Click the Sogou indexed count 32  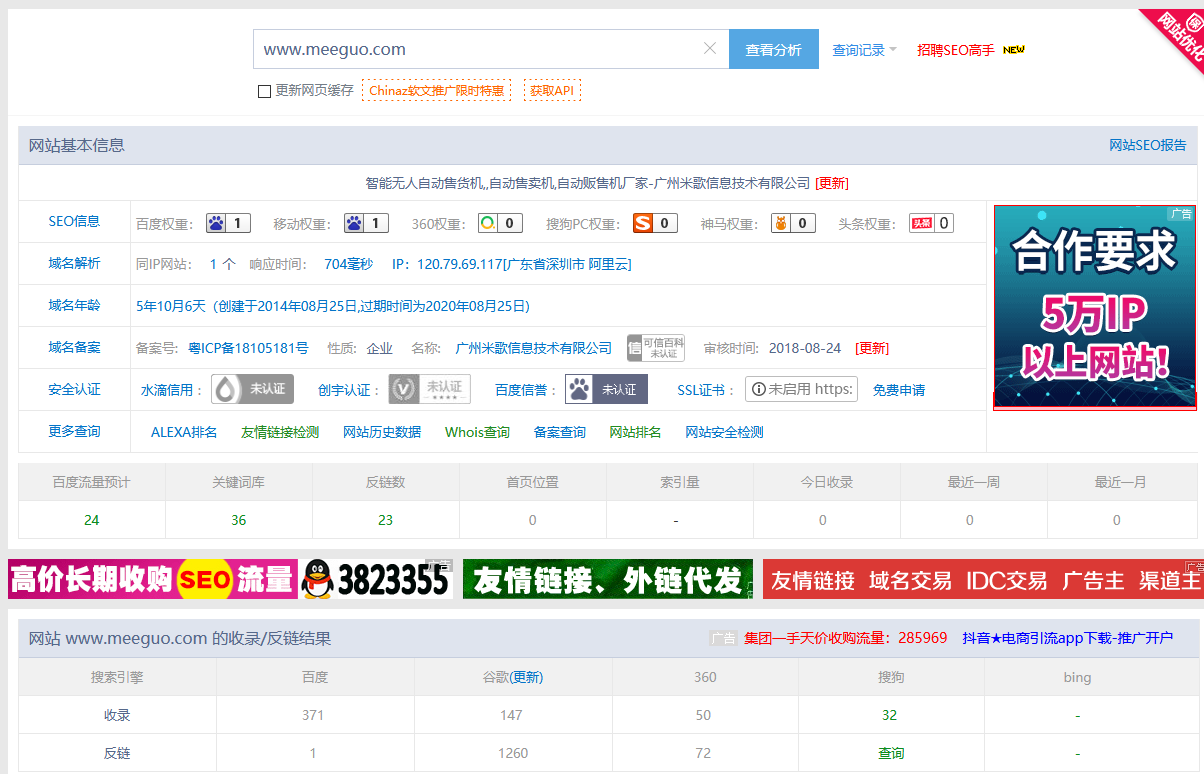click(890, 715)
